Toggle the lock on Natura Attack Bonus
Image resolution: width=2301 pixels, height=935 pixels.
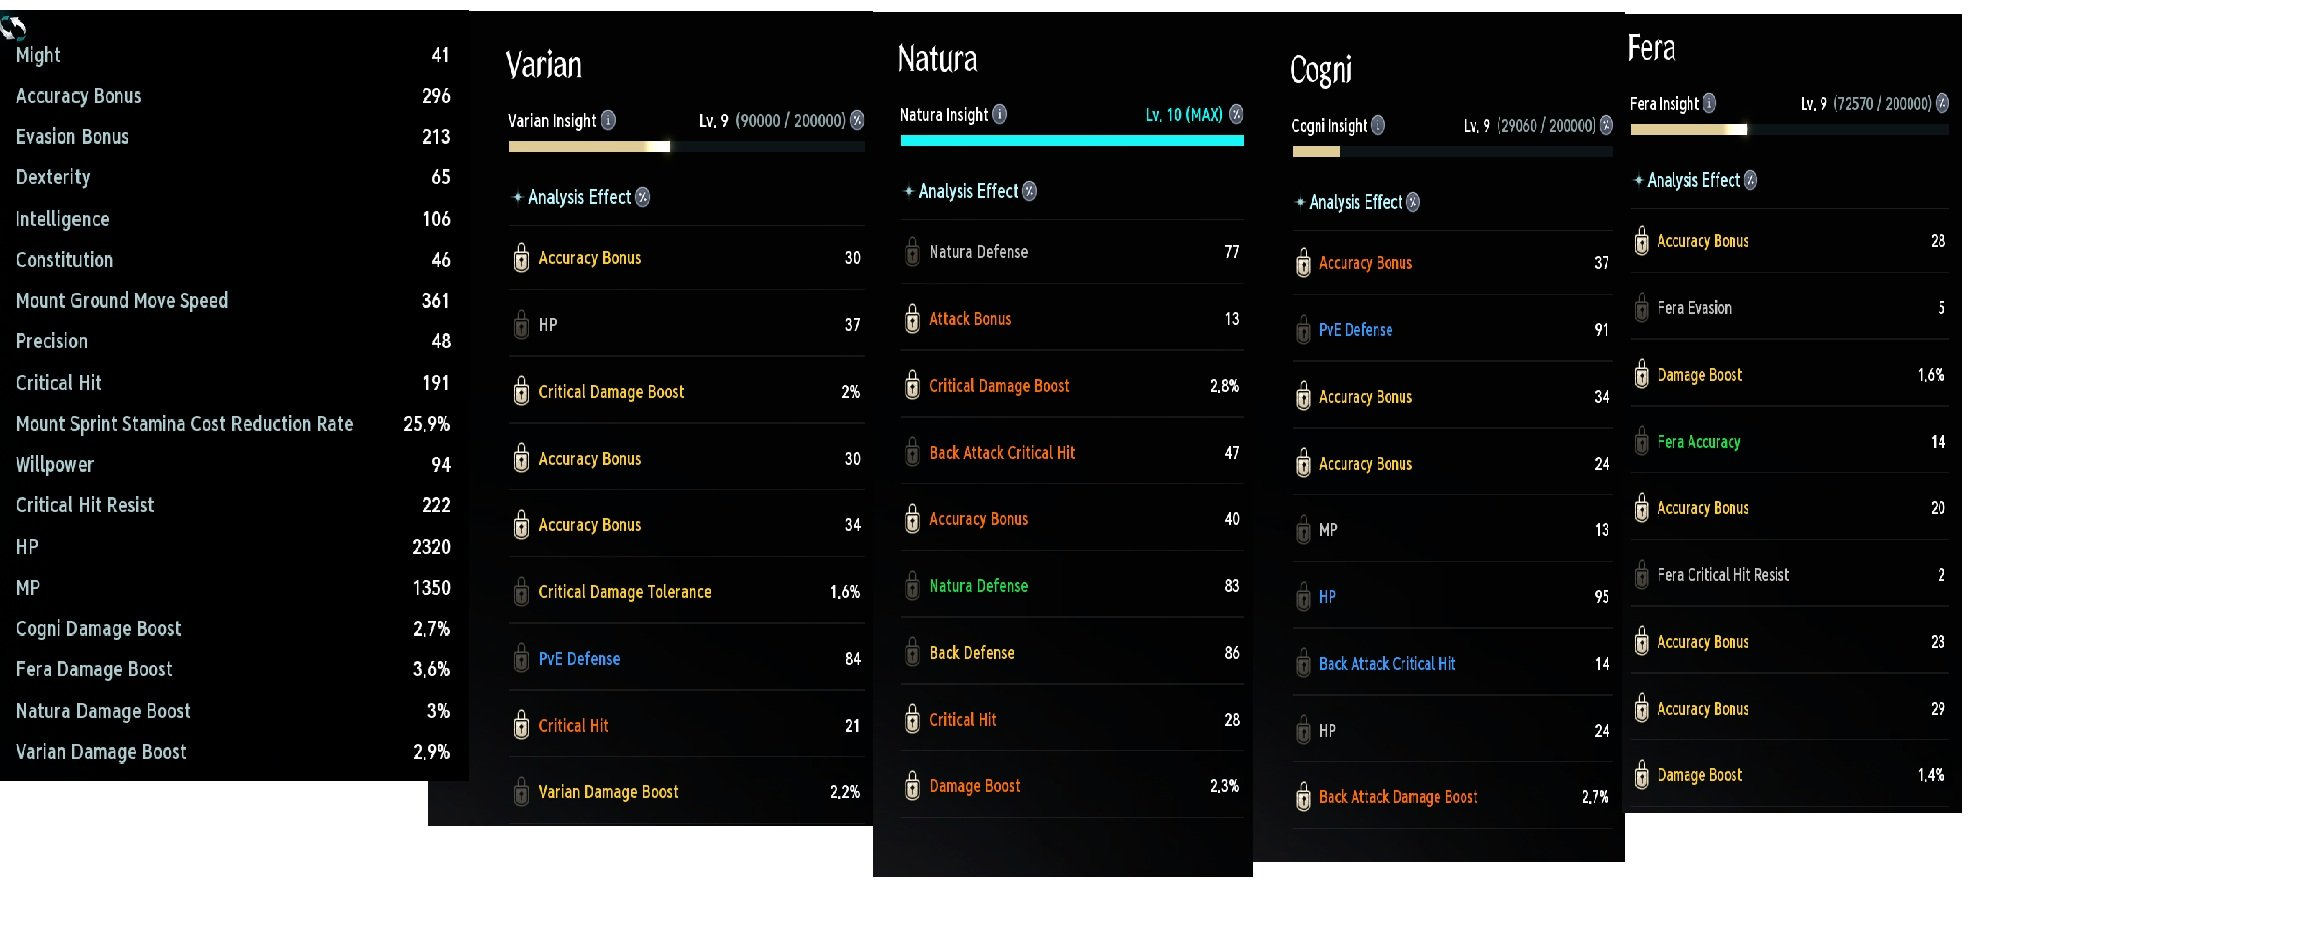point(912,319)
